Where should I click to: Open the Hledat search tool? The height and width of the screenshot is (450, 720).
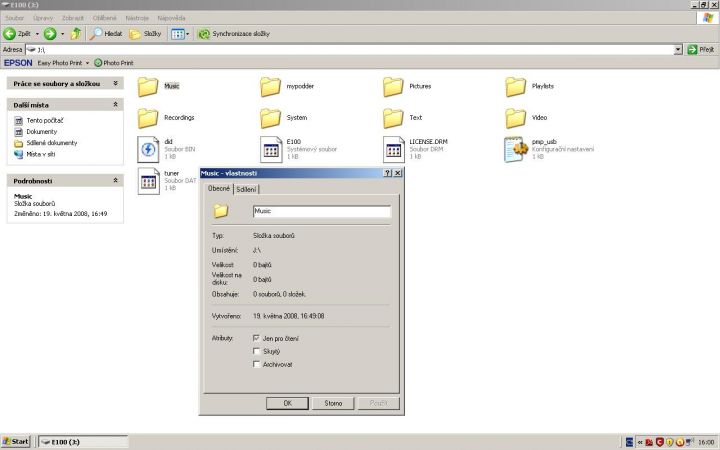106,34
